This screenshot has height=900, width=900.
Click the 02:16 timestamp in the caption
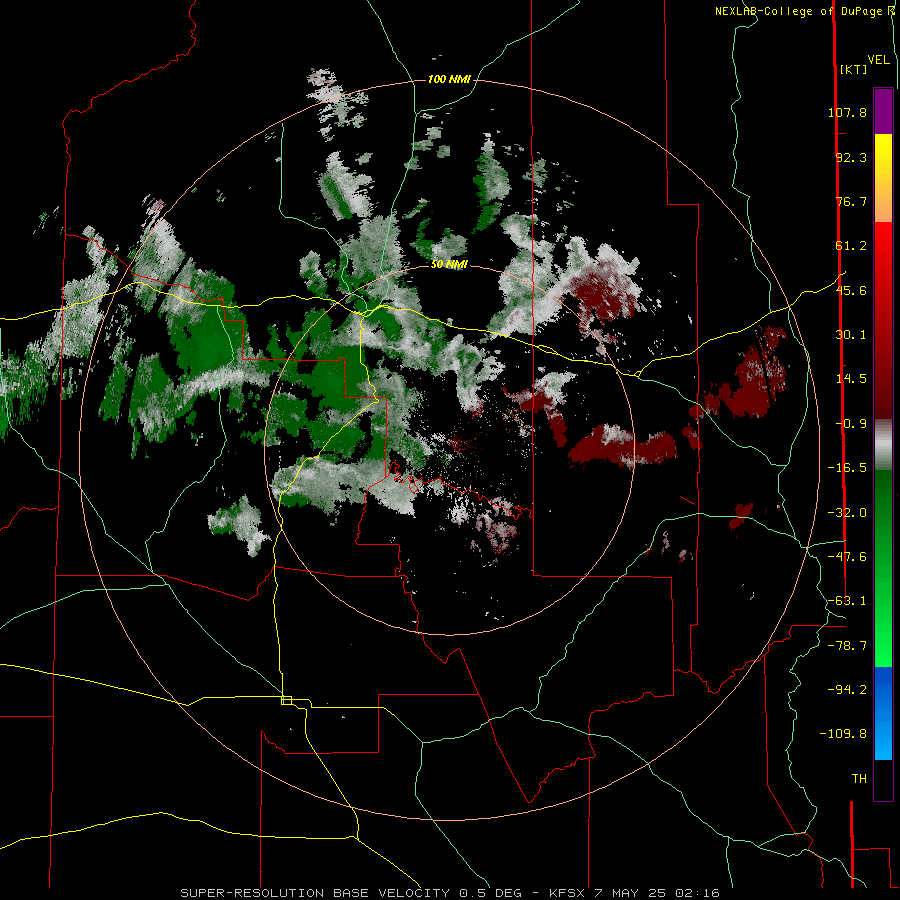[697, 893]
